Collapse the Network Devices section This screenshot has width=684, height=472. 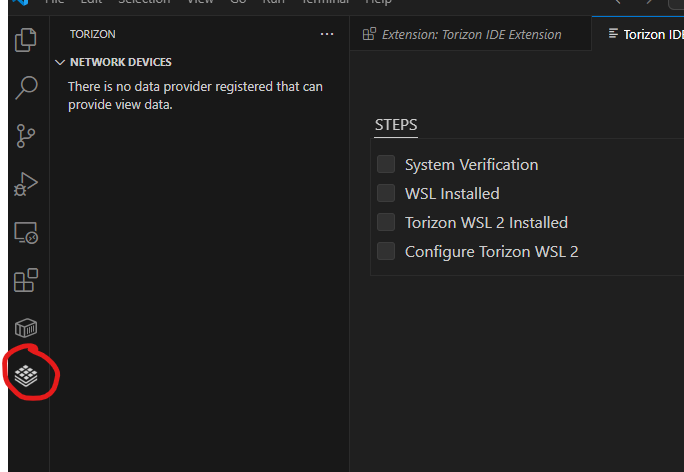click(x=60, y=62)
